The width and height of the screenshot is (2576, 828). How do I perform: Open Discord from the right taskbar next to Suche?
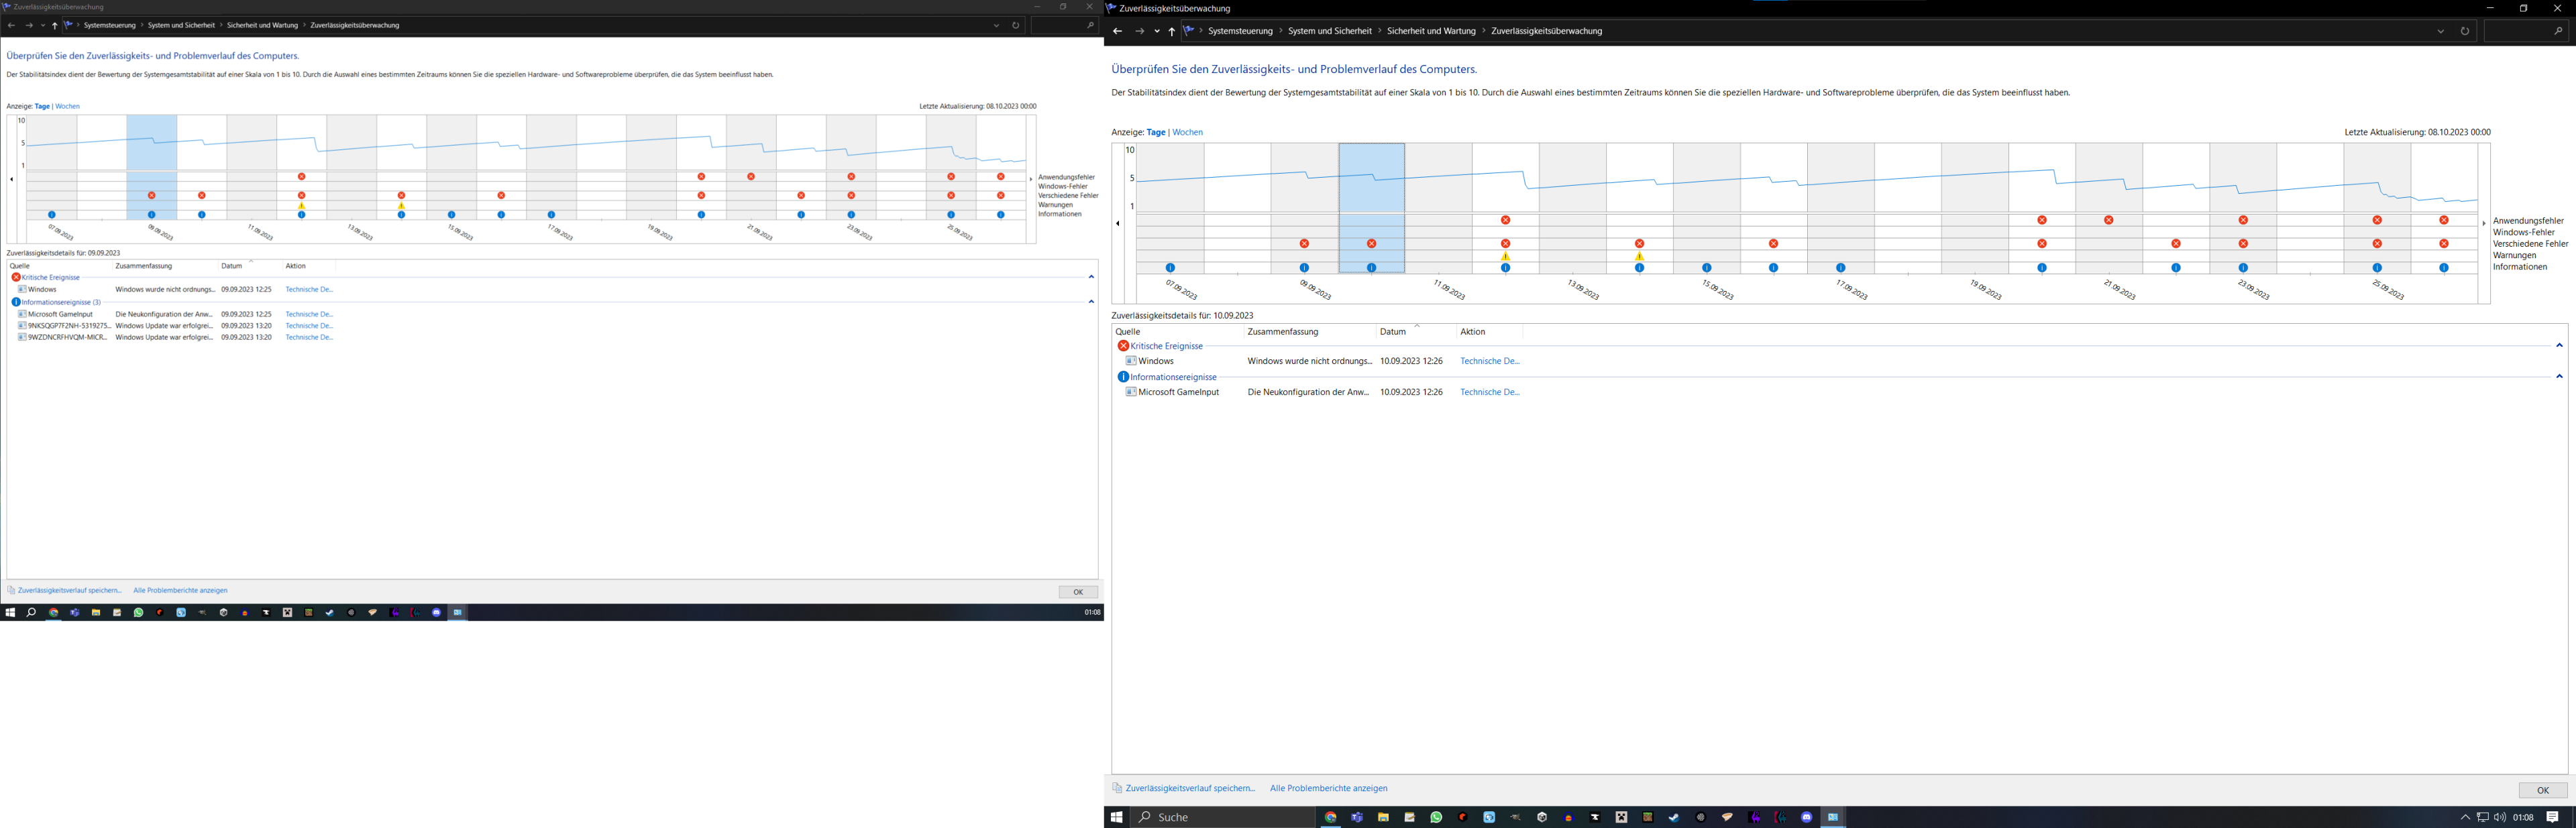click(1806, 817)
